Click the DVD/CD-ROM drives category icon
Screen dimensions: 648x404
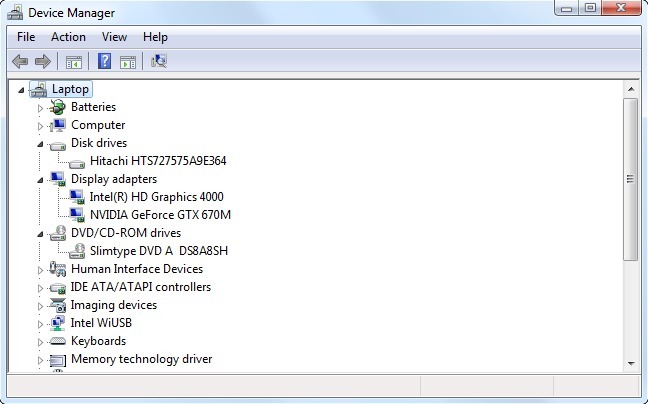[57, 233]
